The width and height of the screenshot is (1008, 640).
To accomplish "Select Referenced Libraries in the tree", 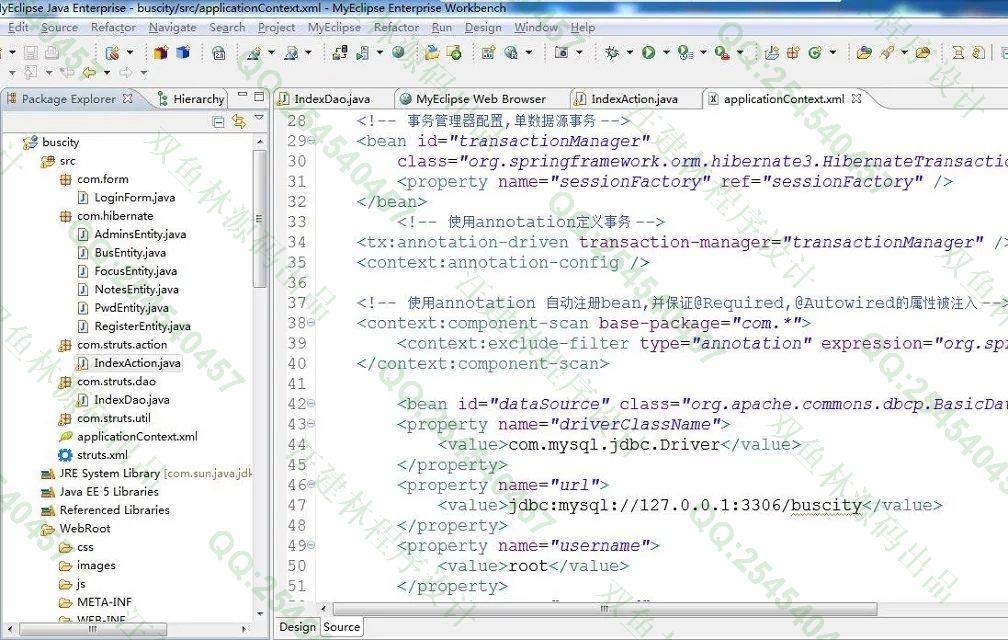I will tap(114, 510).
